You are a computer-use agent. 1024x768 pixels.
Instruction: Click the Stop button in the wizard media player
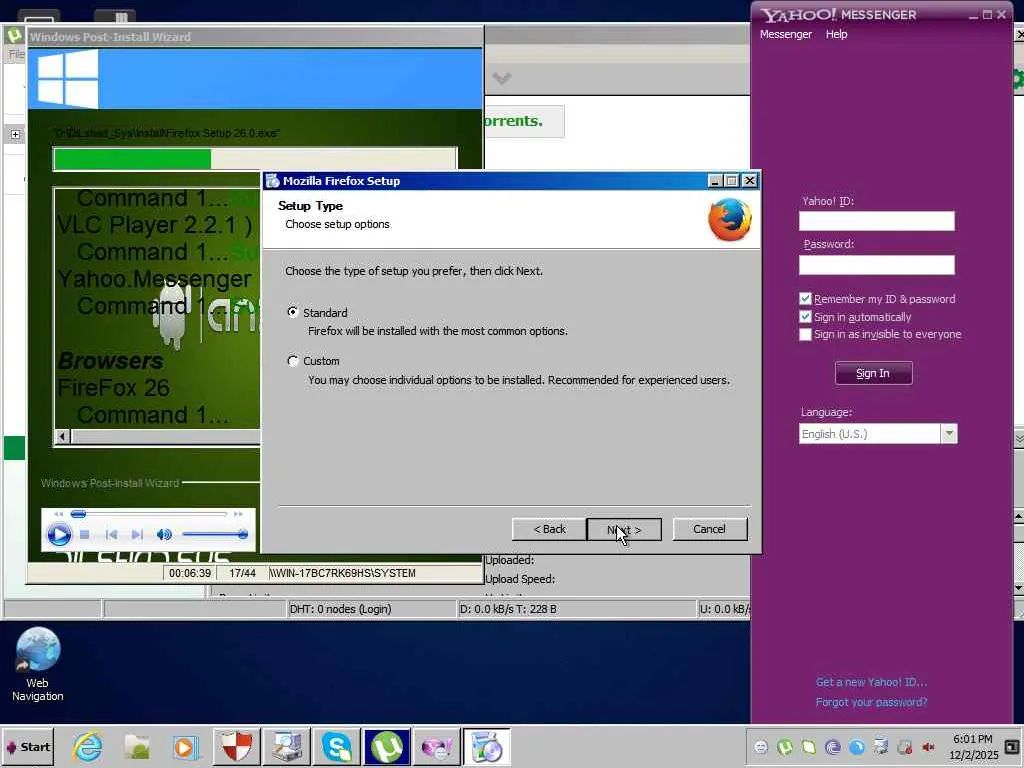pyautogui.click(x=84, y=535)
